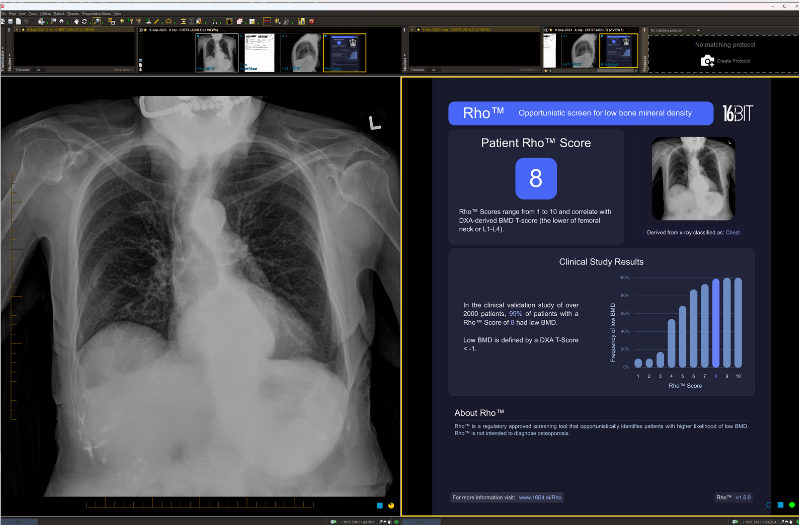Select the lateral chest thumbnail in left strip
The width and height of the screenshot is (799, 525).
[301, 52]
